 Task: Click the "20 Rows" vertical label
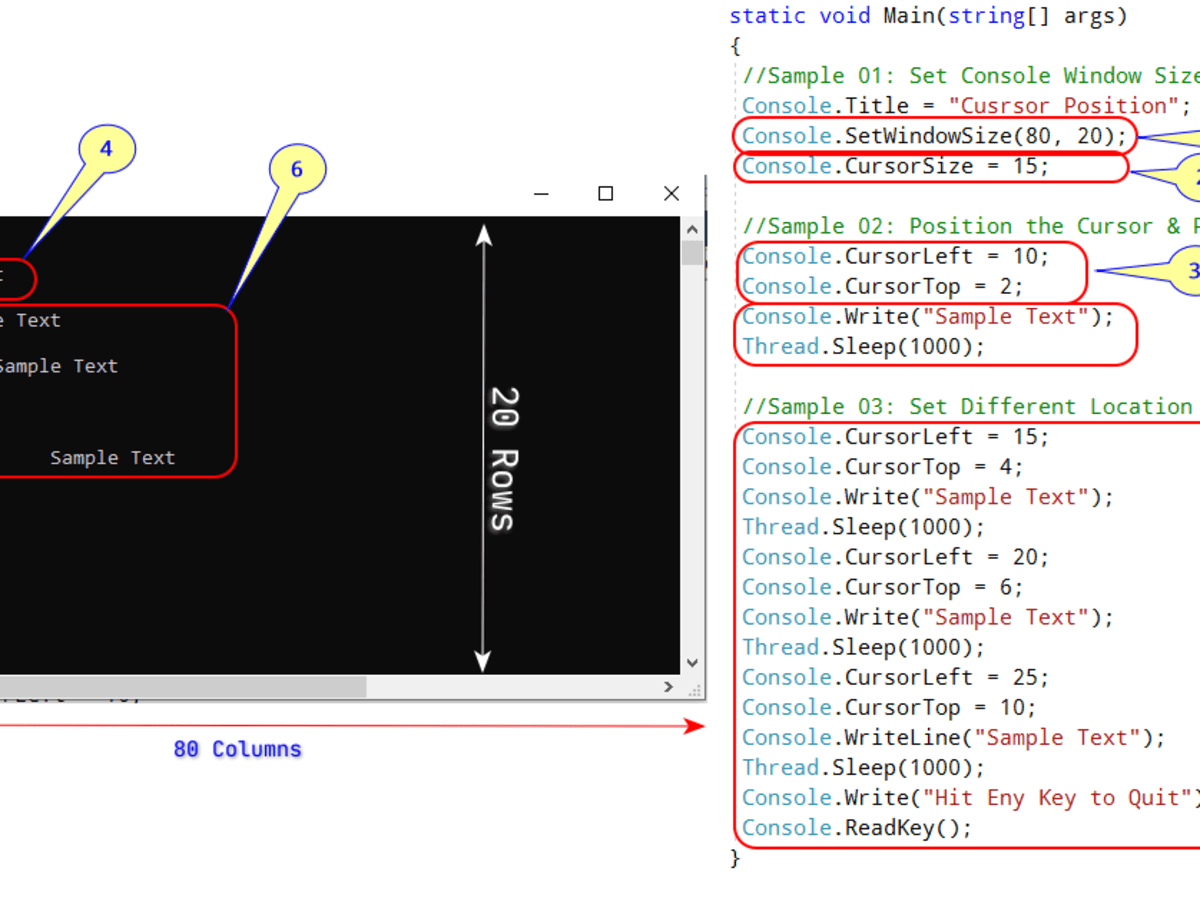coord(502,458)
